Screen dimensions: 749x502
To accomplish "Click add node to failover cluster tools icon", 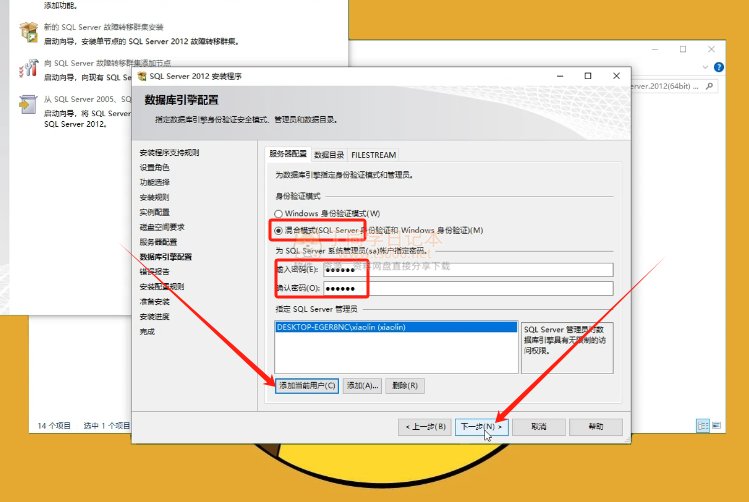I will [28, 68].
